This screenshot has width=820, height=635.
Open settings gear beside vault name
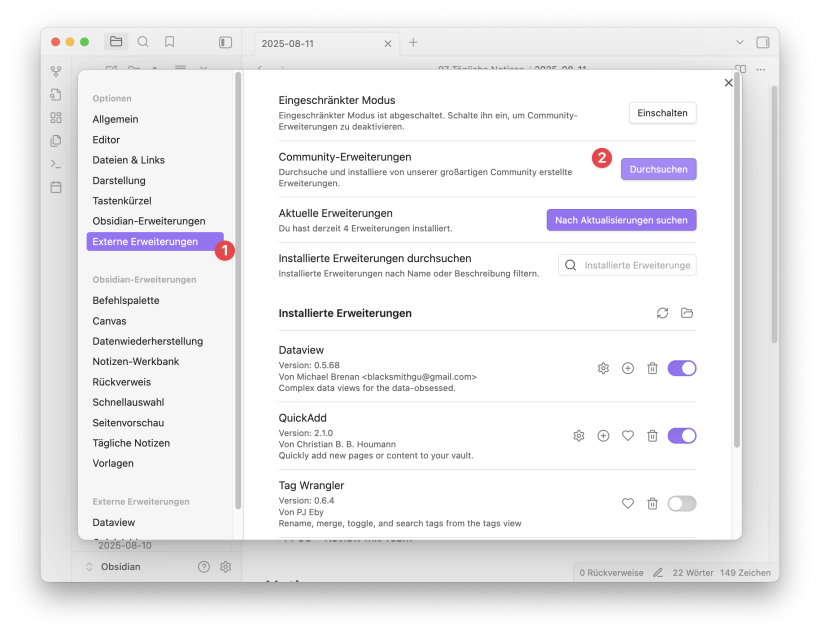coord(225,566)
